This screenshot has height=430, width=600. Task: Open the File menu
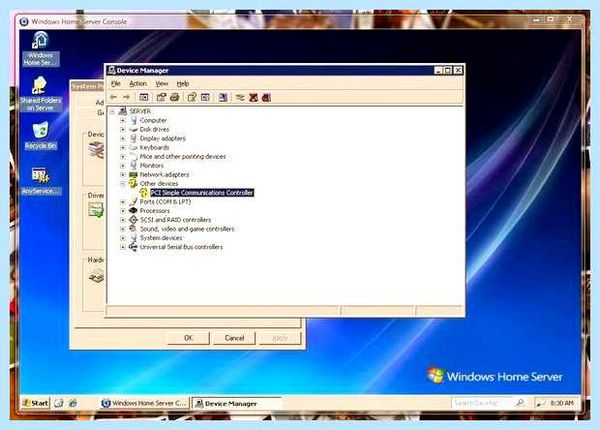click(116, 83)
